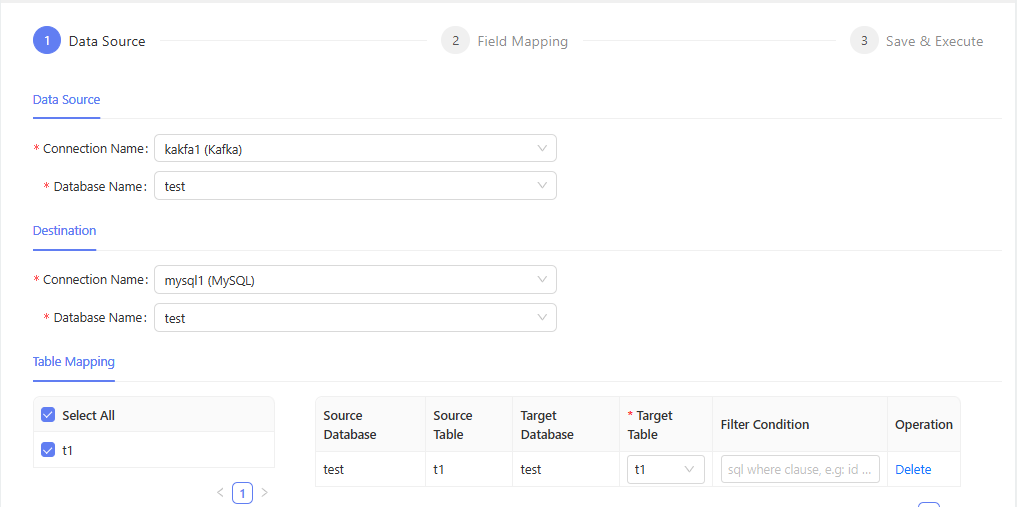The height and width of the screenshot is (507, 1017).
Task: Select the Data Source section tab
Action: 66,100
